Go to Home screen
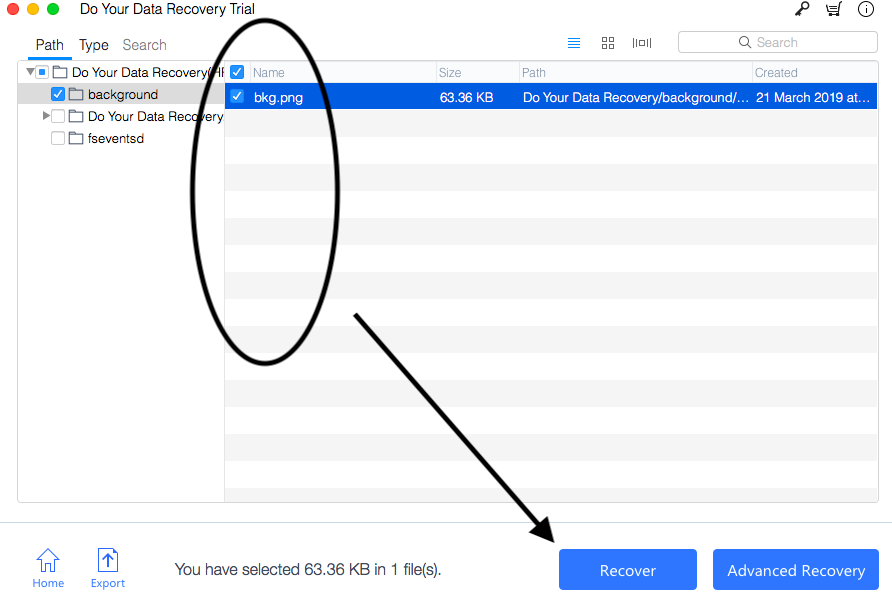This screenshot has height=611, width=892. [x=48, y=568]
